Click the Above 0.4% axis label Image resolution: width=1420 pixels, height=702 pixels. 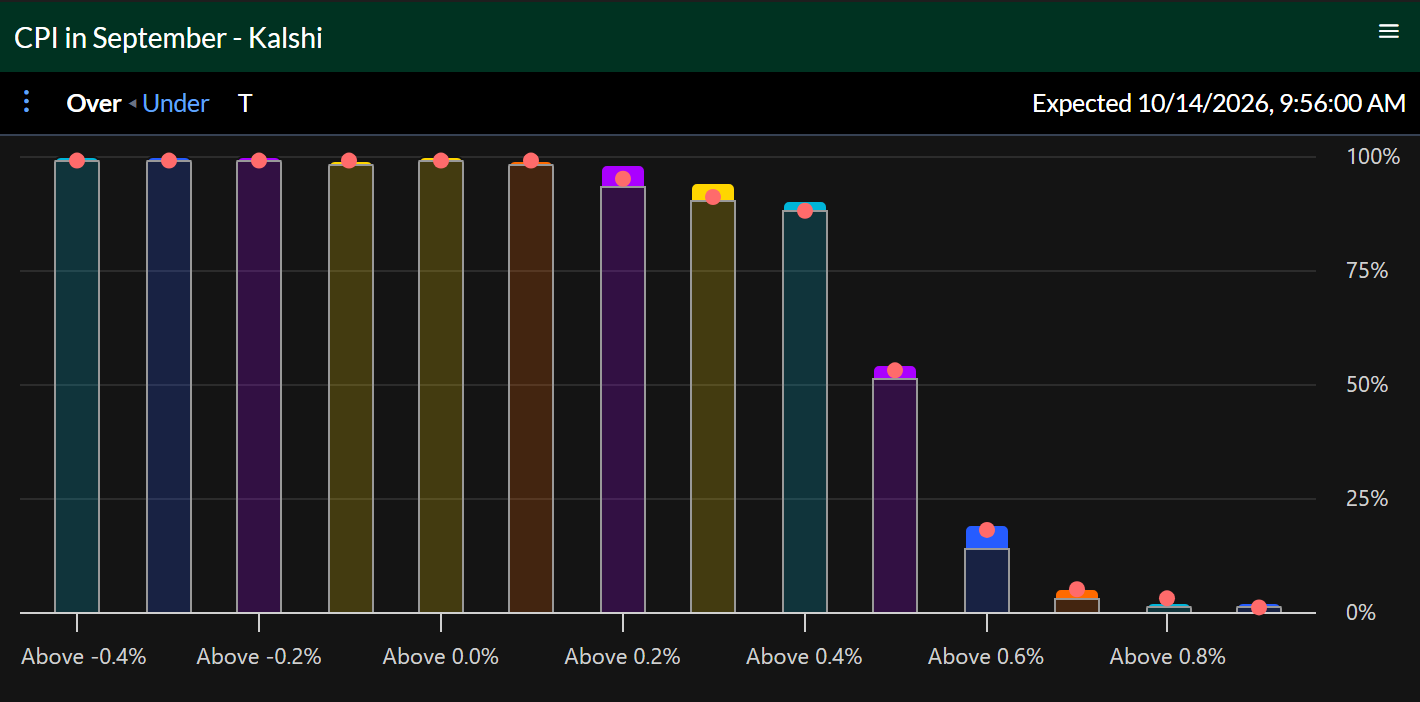805,657
